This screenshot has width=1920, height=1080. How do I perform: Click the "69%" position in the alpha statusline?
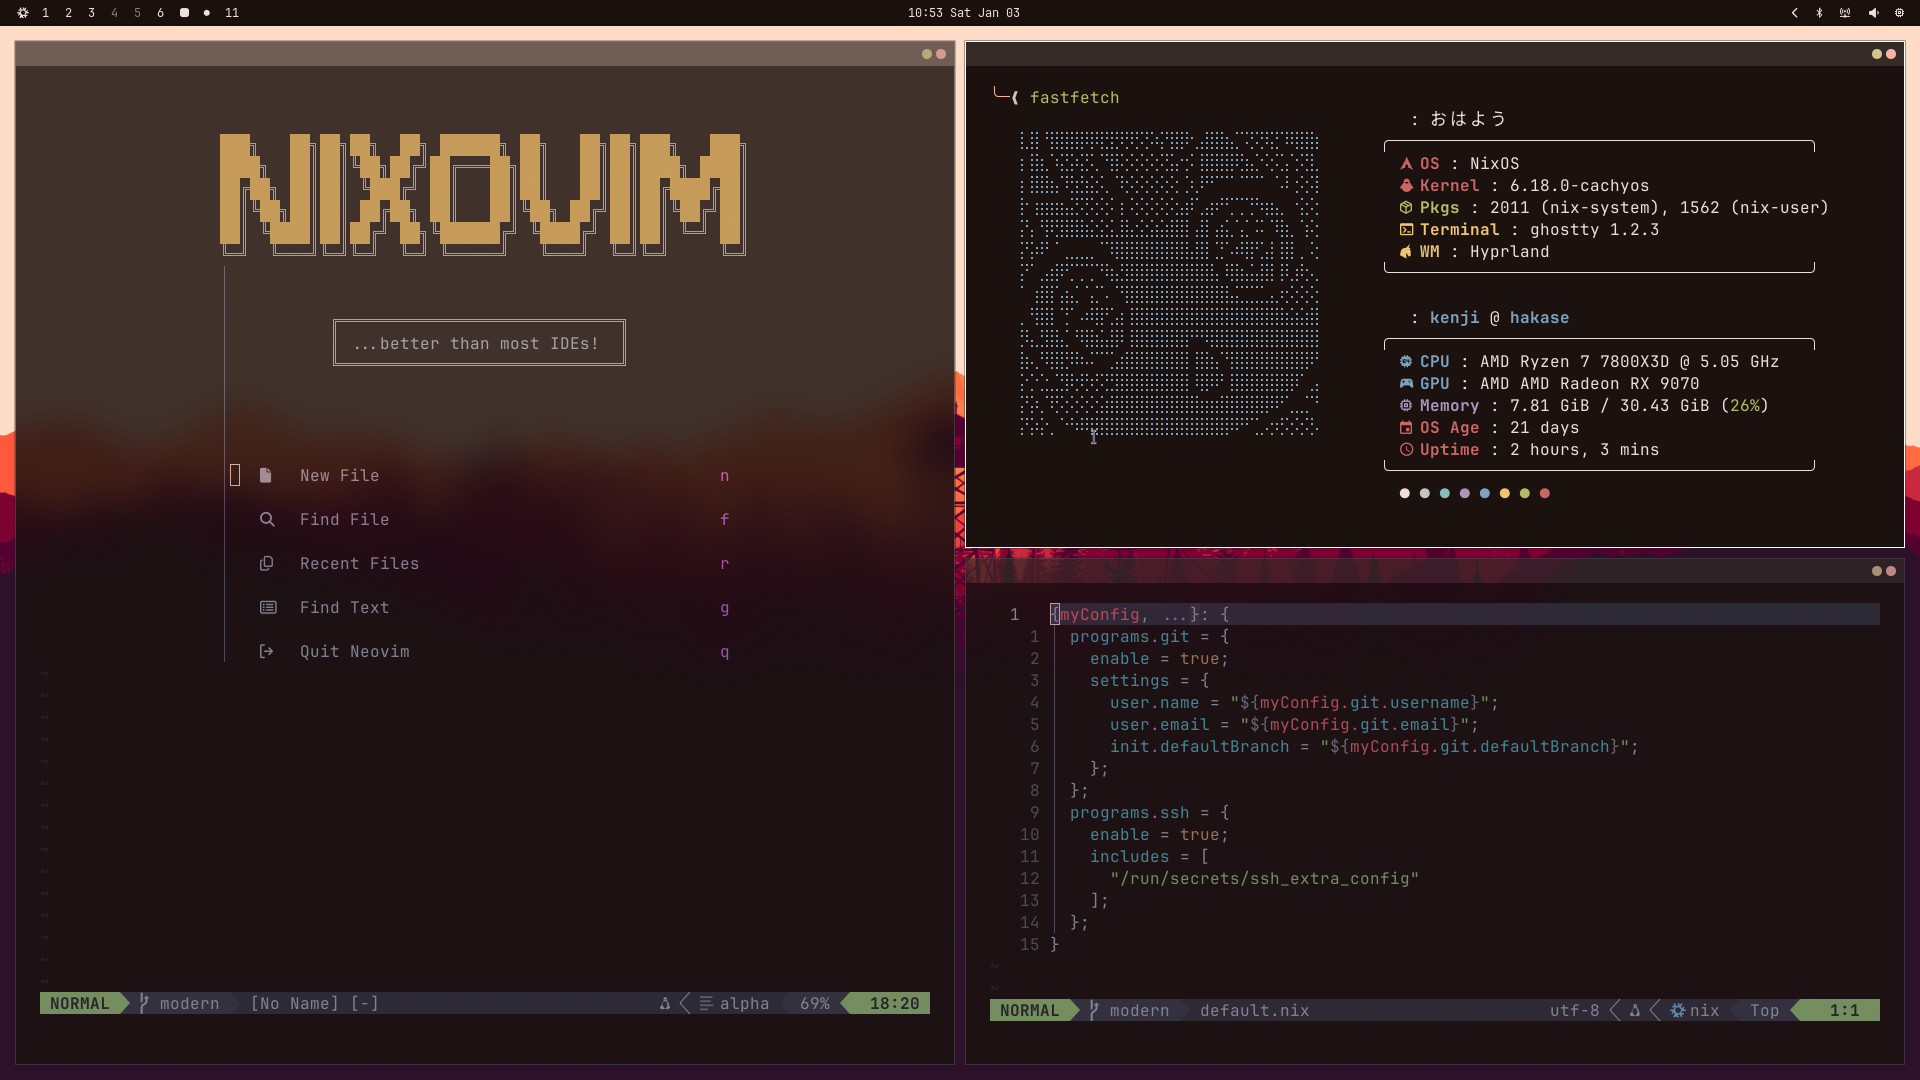pyautogui.click(x=815, y=1004)
